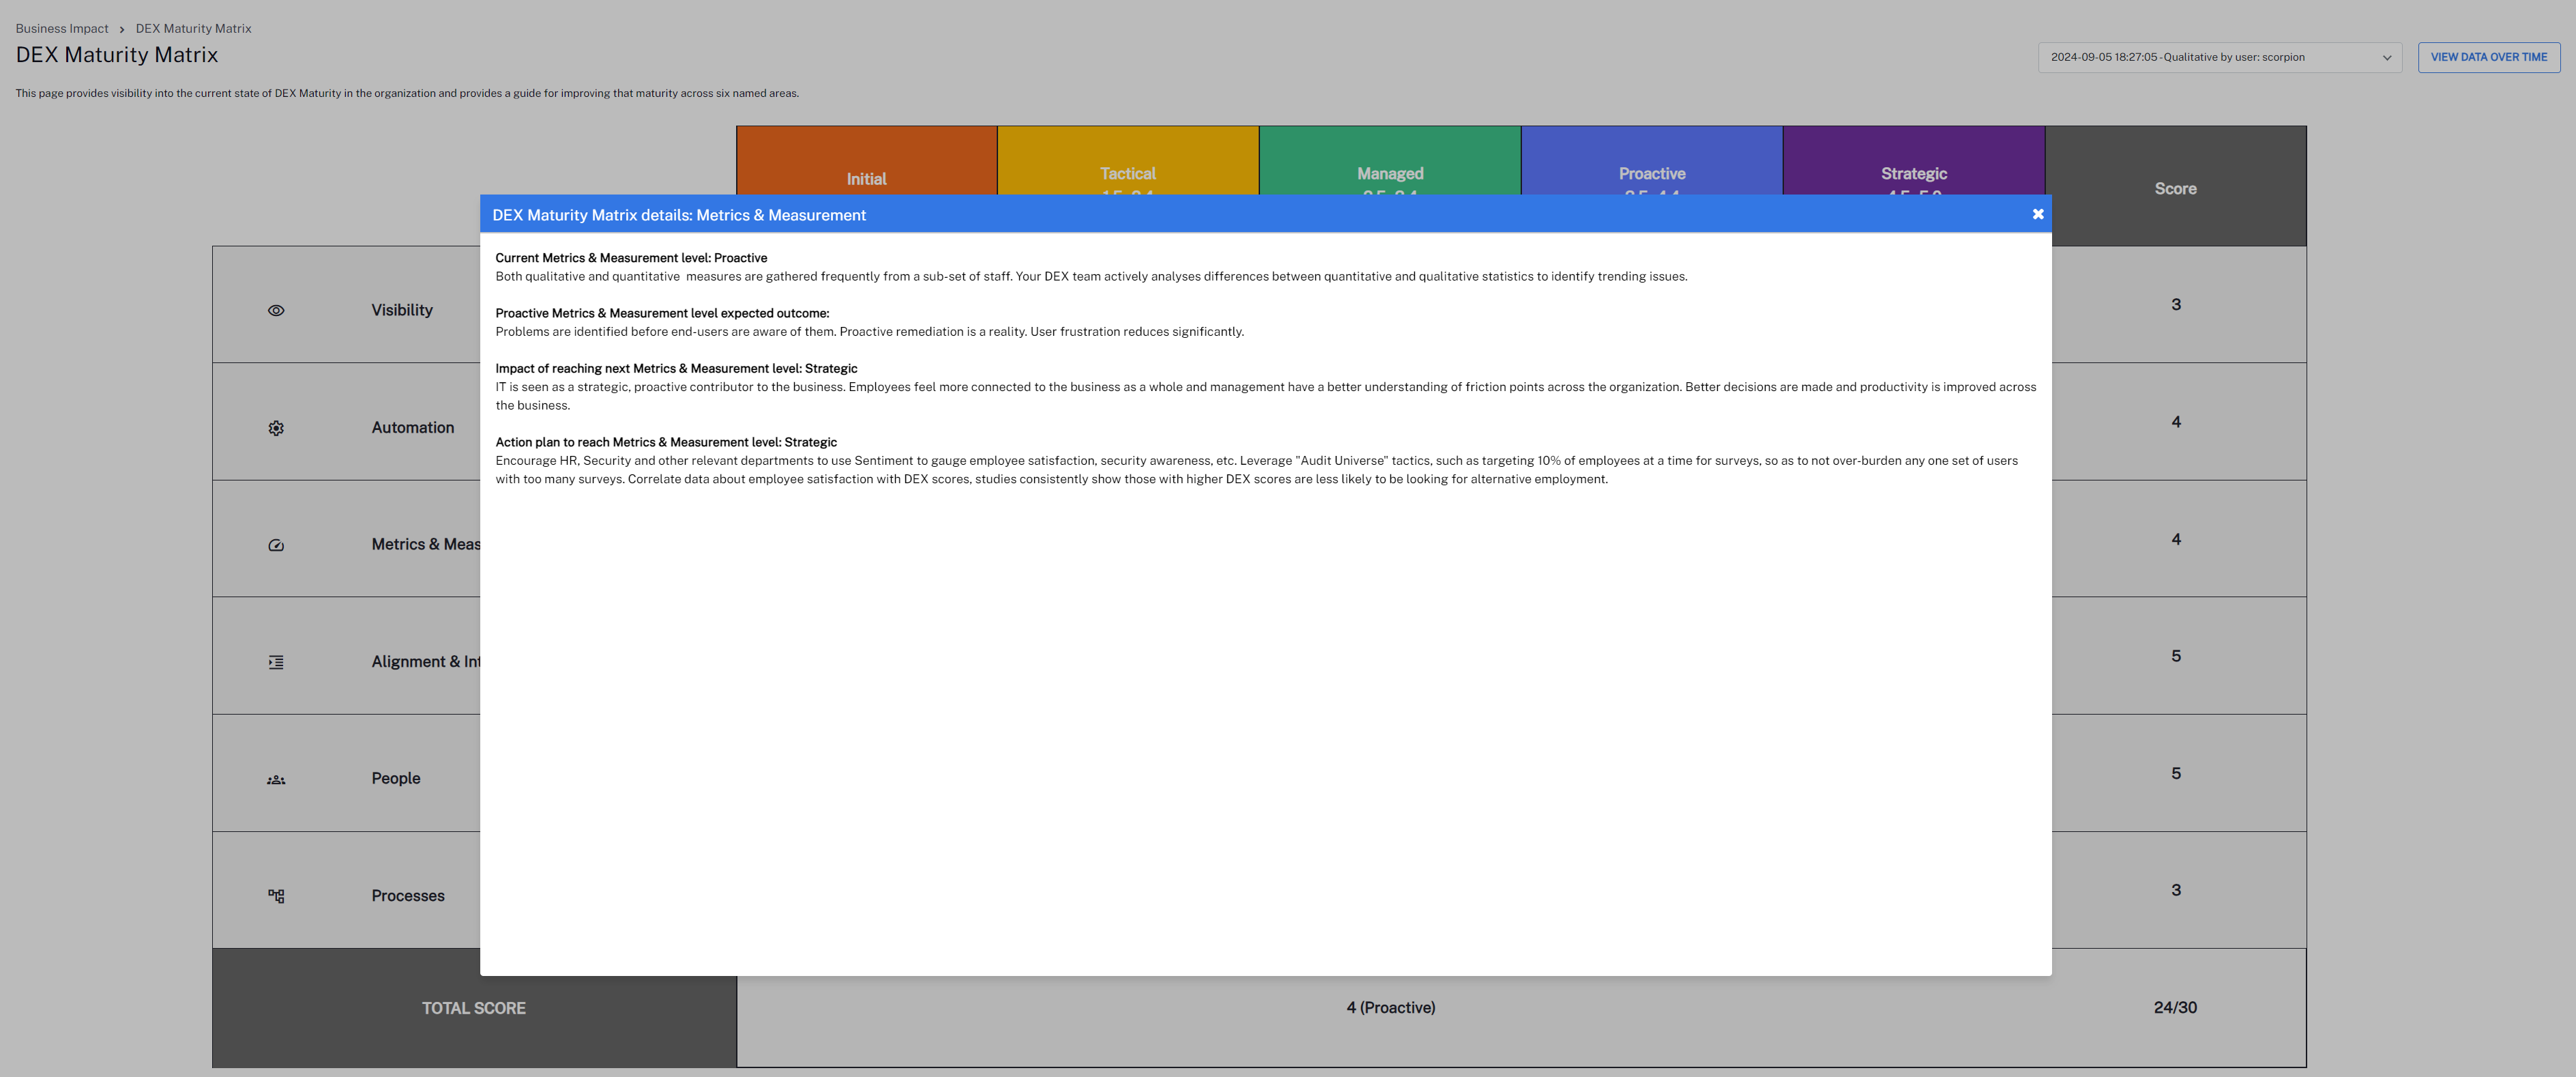Go to Business Impact breadcrumb link
This screenshot has height=1077, width=2576.
pyautogui.click(x=62, y=28)
